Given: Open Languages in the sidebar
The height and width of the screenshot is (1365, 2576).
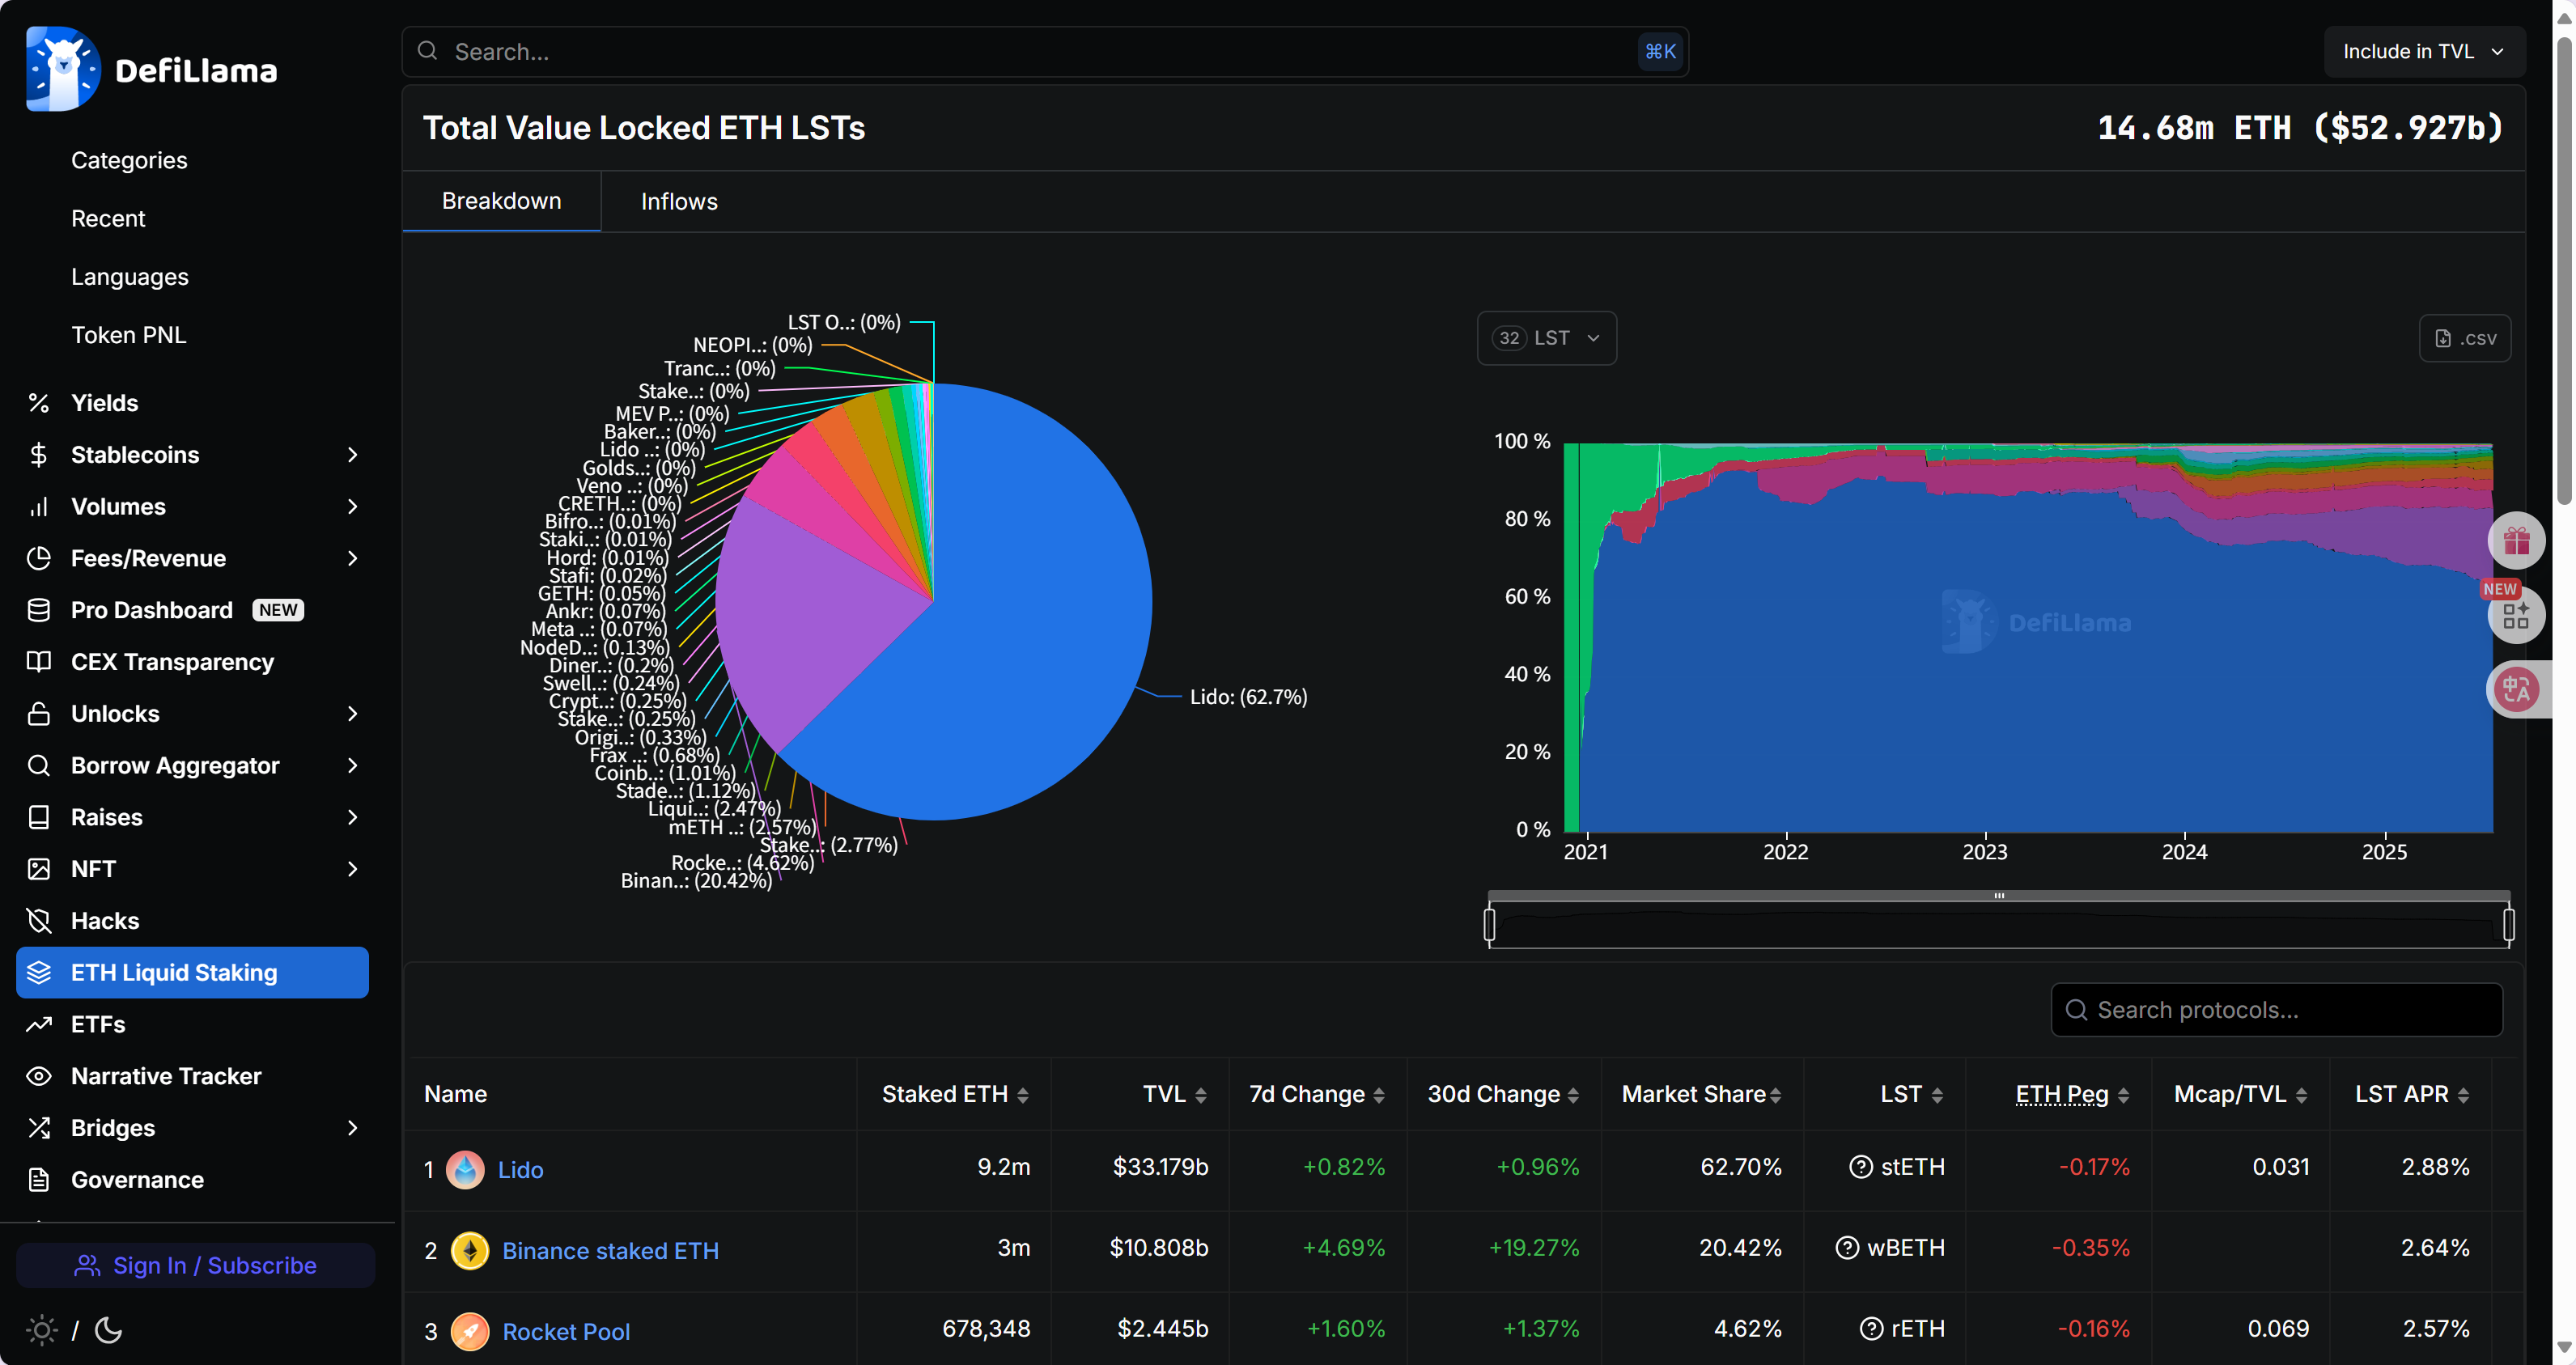Looking at the screenshot, I should (130, 276).
